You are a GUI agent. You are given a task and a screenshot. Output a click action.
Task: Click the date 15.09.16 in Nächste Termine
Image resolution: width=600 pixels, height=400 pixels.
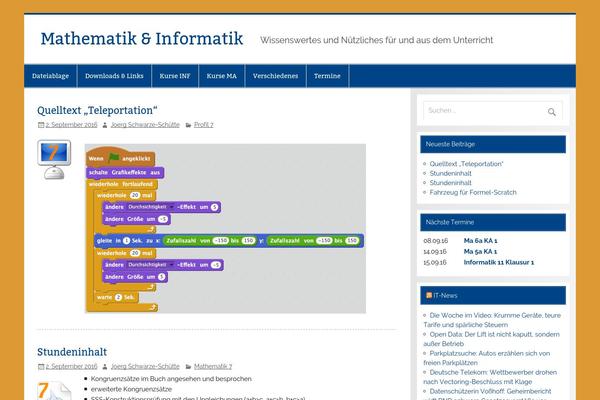coord(435,262)
